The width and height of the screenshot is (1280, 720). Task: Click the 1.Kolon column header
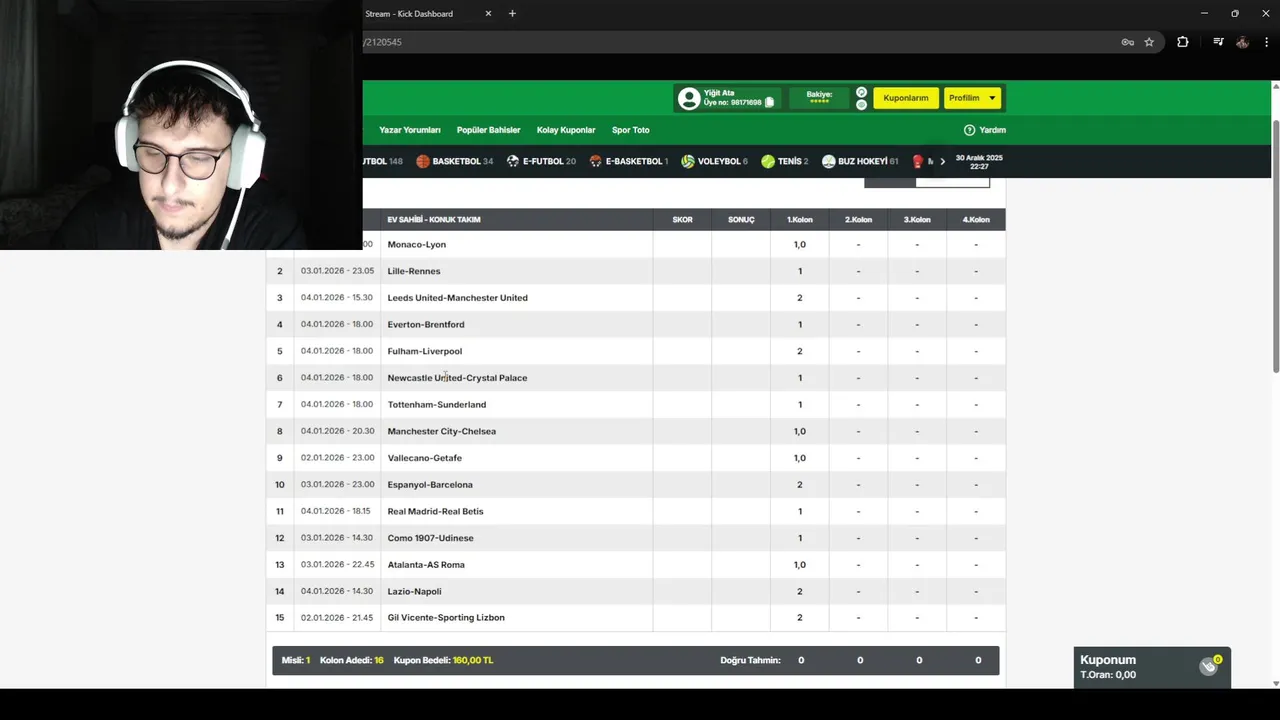(x=800, y=220)
